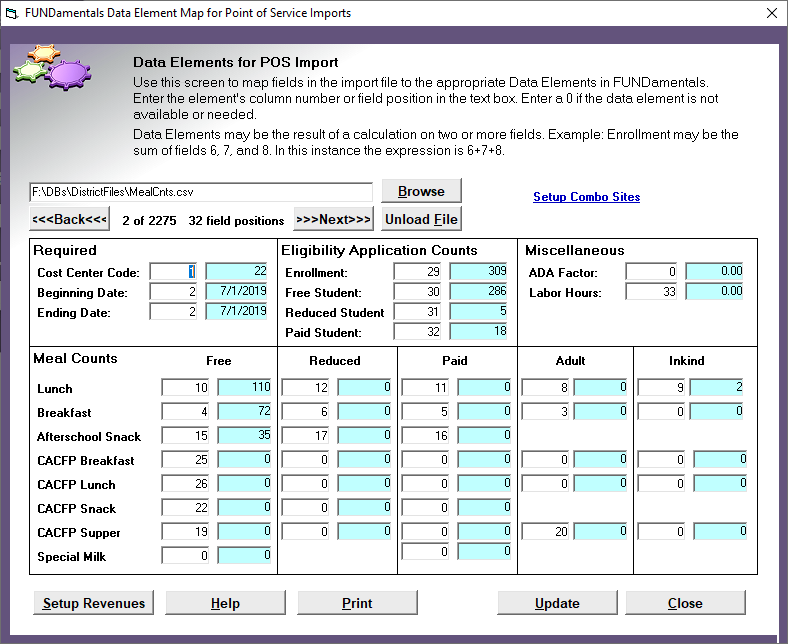Click the Reduced Student position field
The image size is (788, 644).
417,312
